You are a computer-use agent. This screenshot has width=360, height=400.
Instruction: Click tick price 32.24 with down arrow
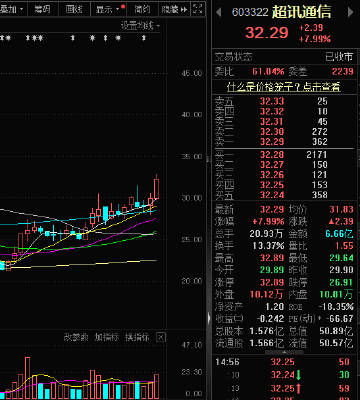coord(286,375)
